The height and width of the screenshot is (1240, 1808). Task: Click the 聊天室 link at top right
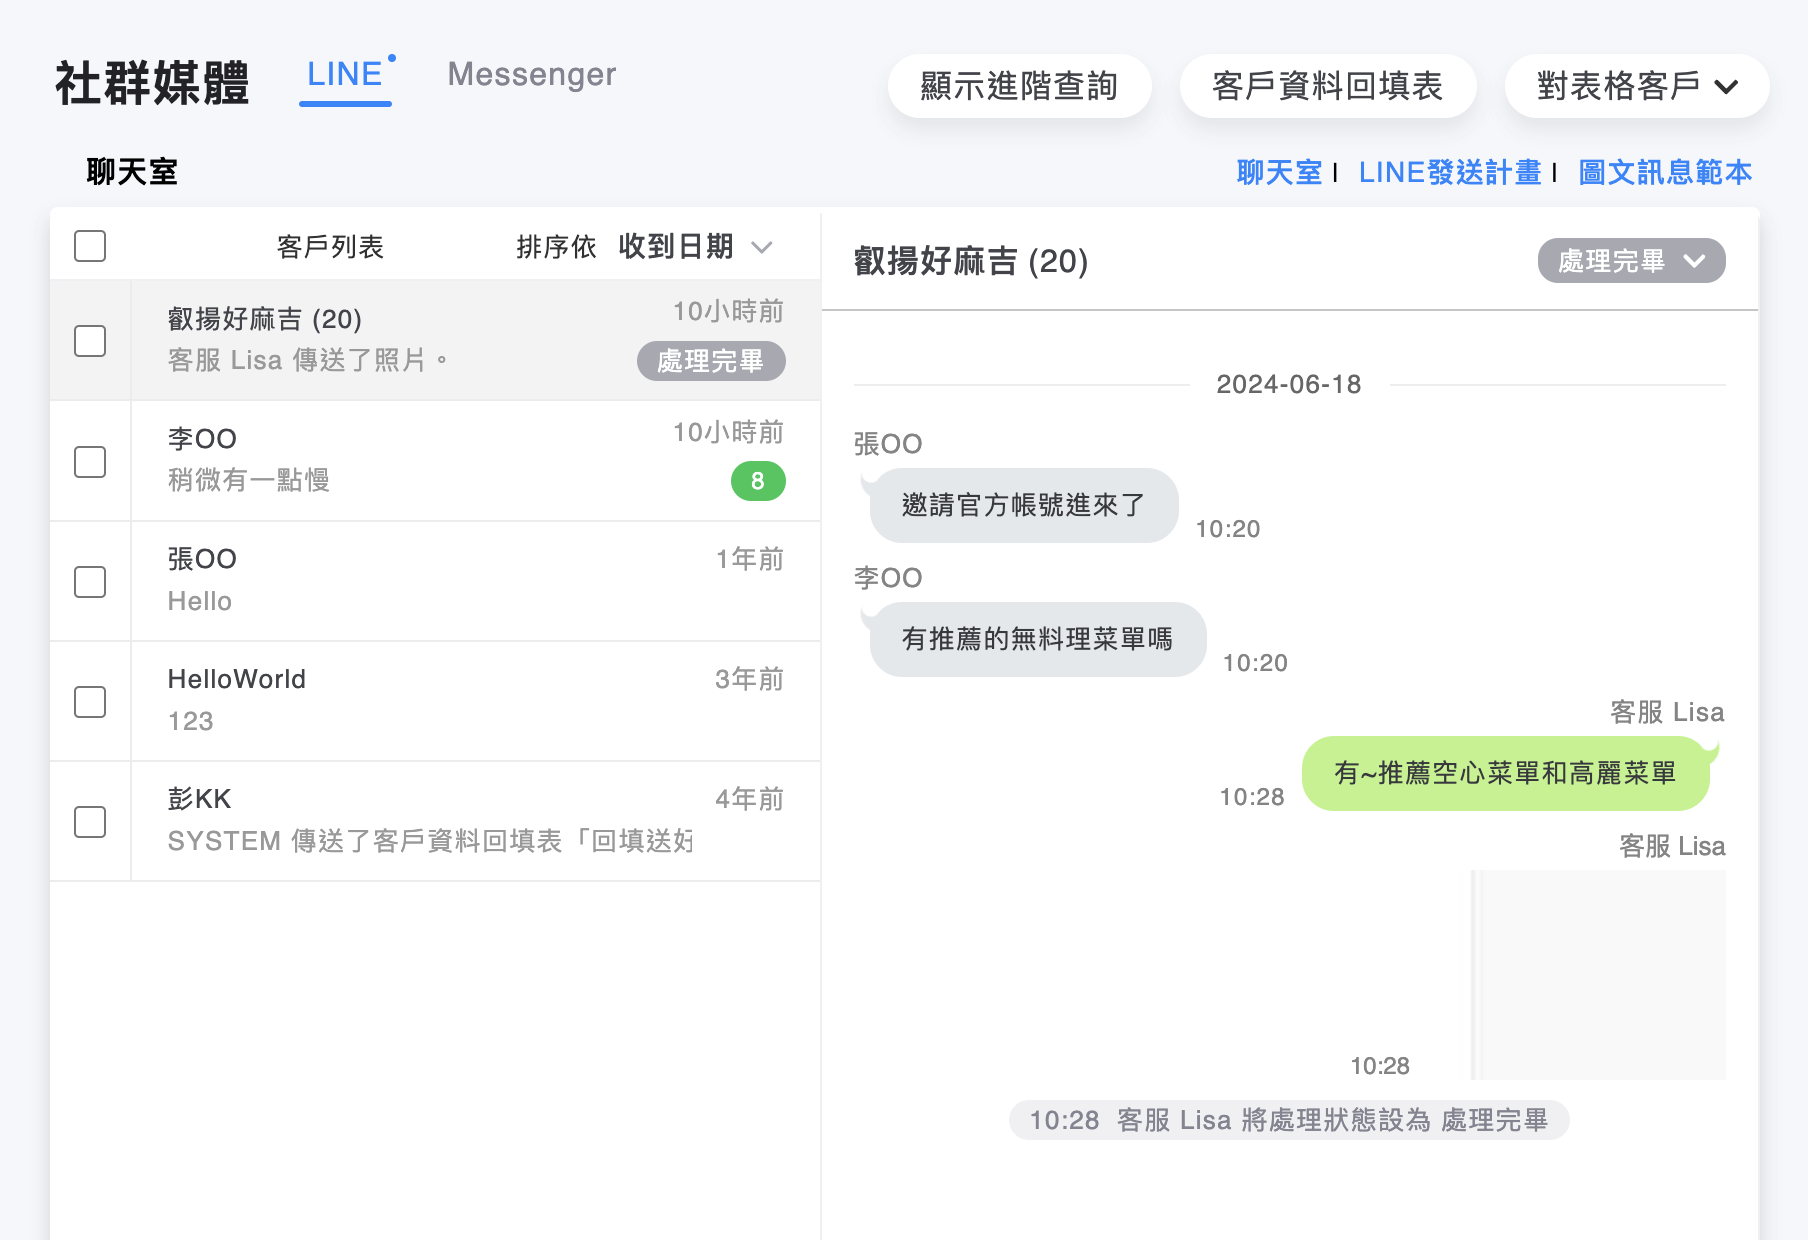[1278, 172]
